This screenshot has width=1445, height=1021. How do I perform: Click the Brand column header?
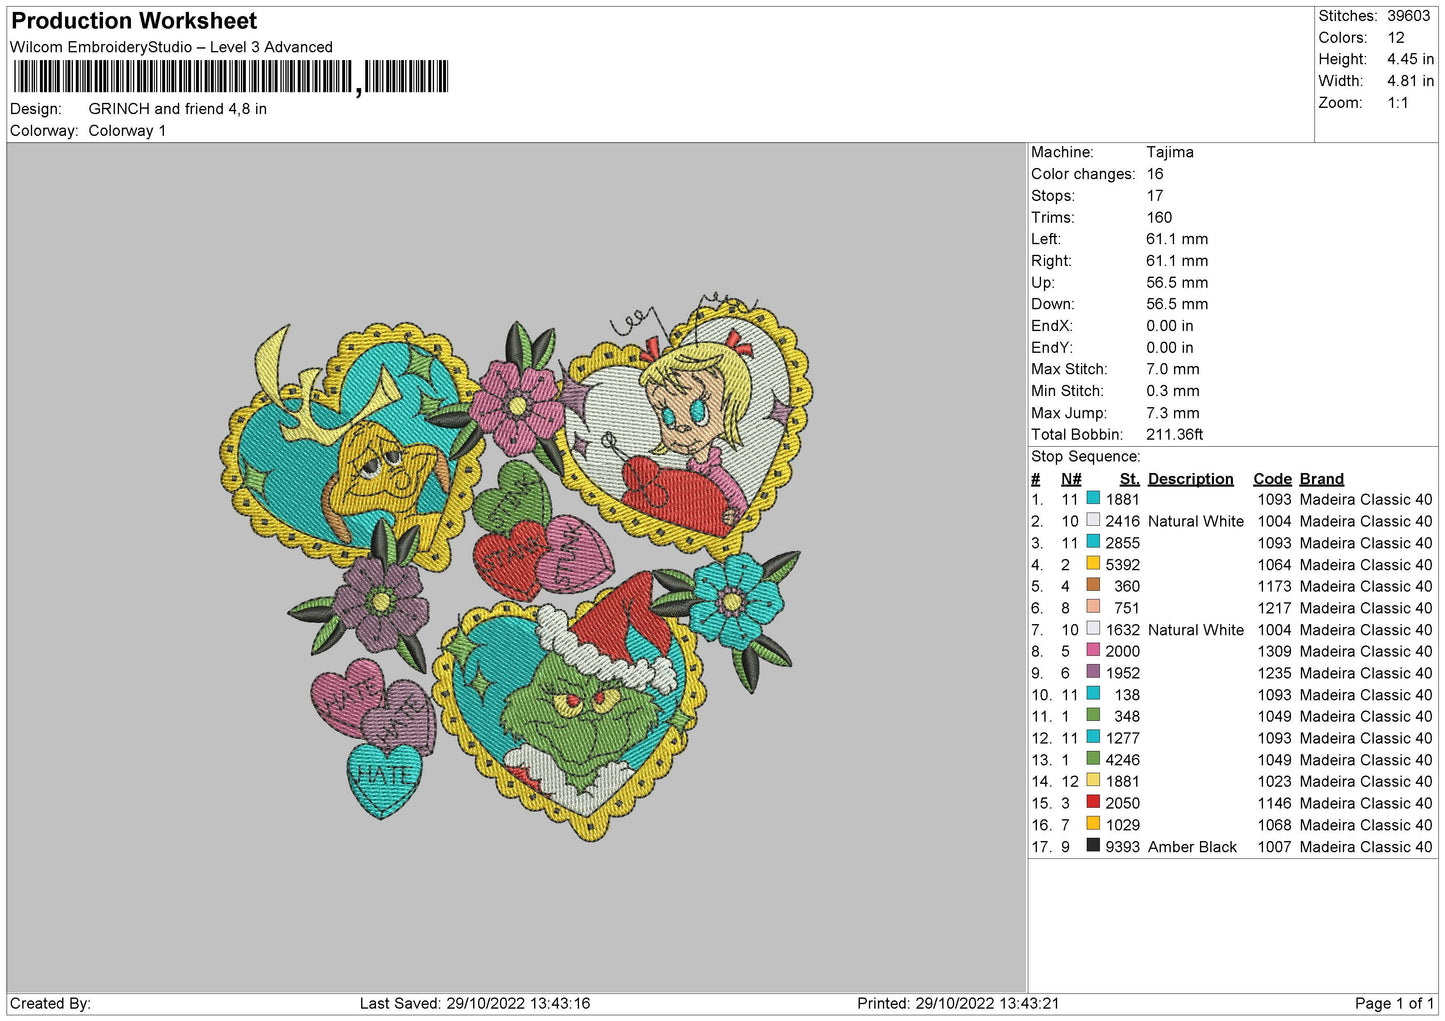pyautogui.click(x=1321, y=479)
